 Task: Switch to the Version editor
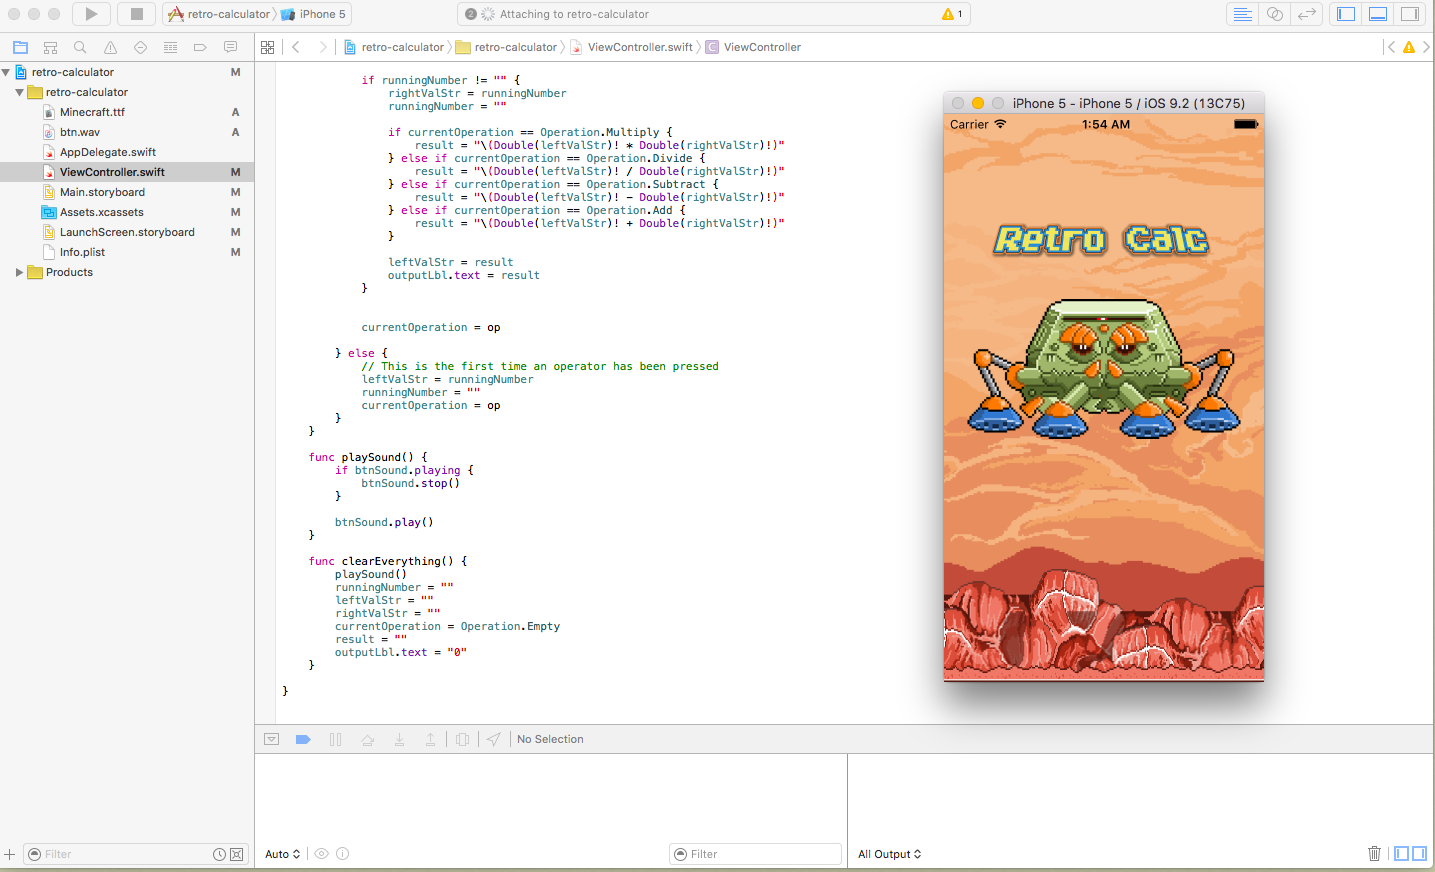coord(1306,14)
